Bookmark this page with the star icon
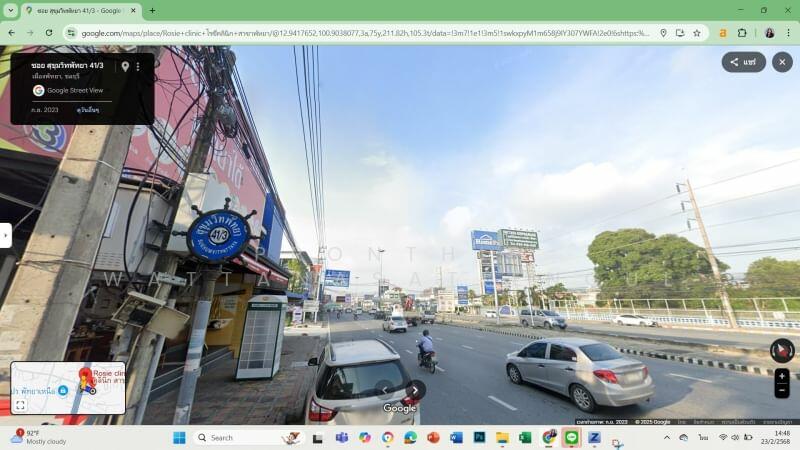The width and height of the screenshot is (800, 450). tap(697, 33)
